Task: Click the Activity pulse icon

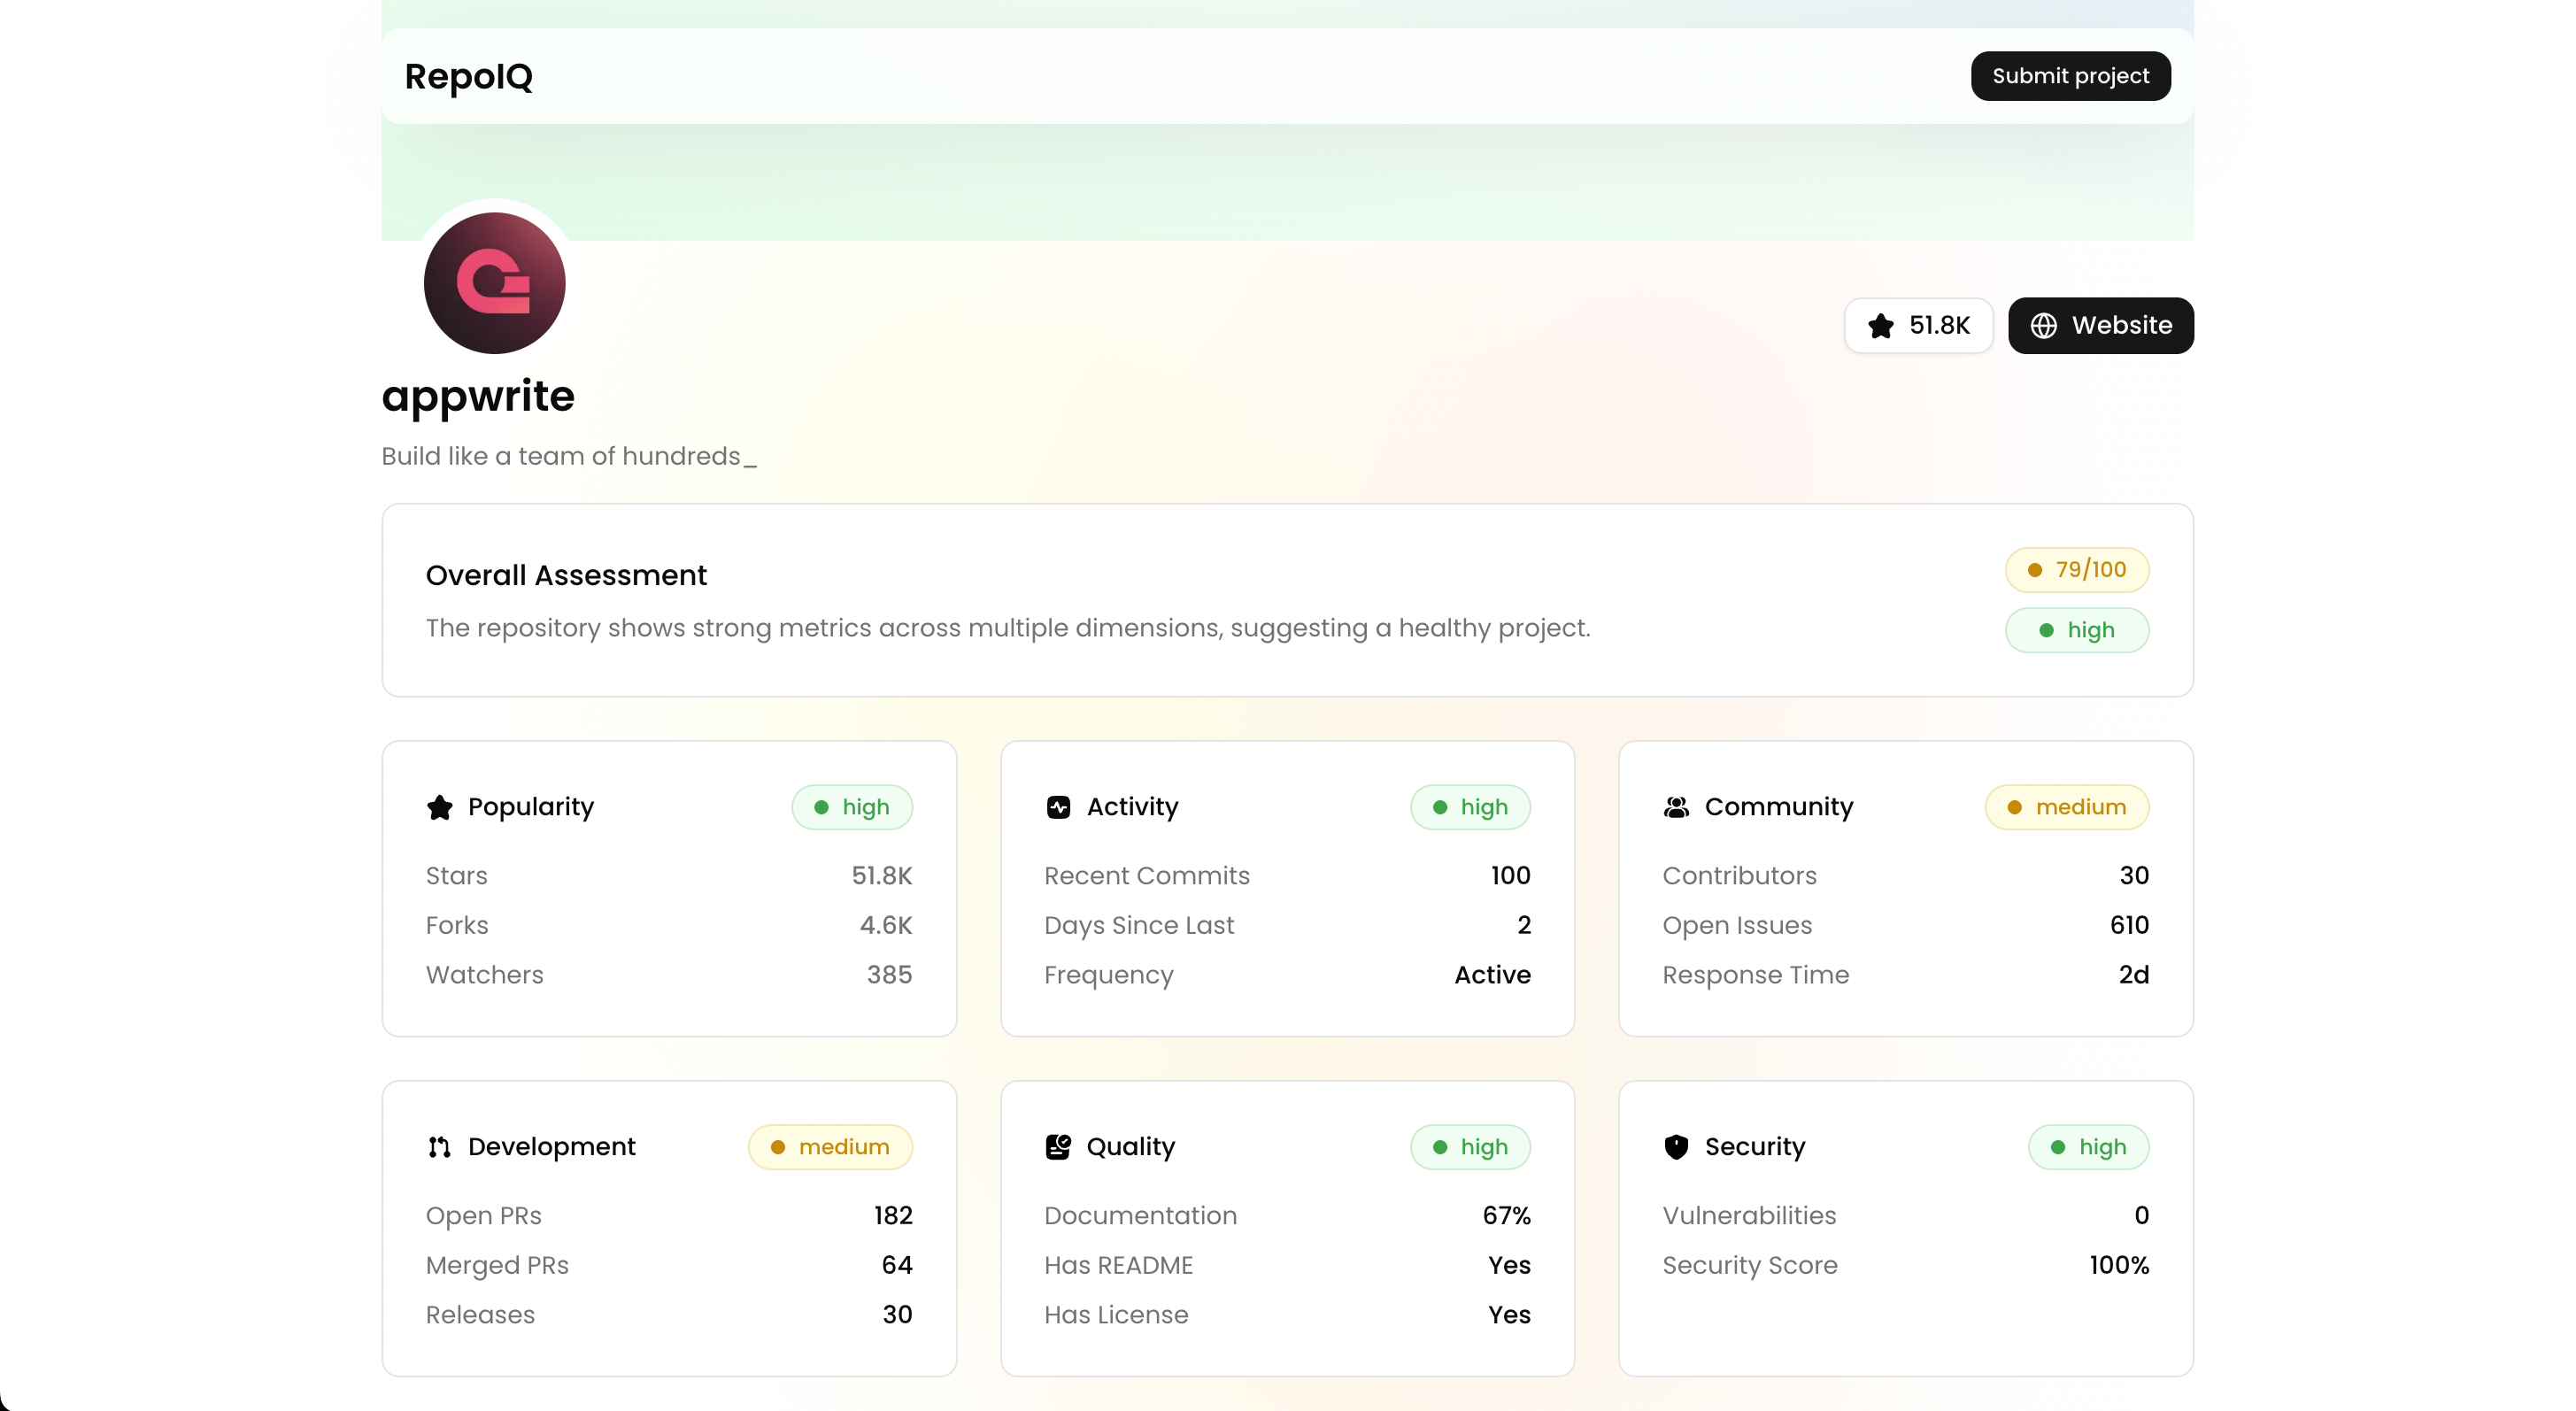Action: [x=1058, y=807]
